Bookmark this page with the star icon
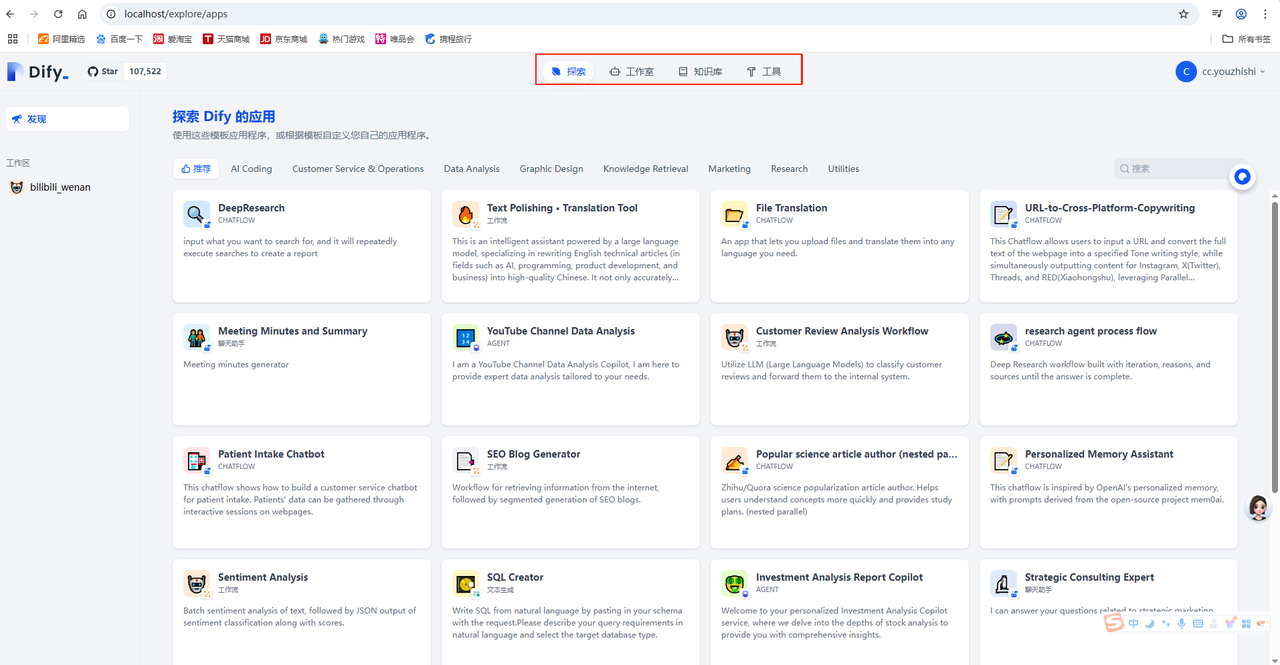This screenshot has height=665, width=1280. tap(1183, 14)
